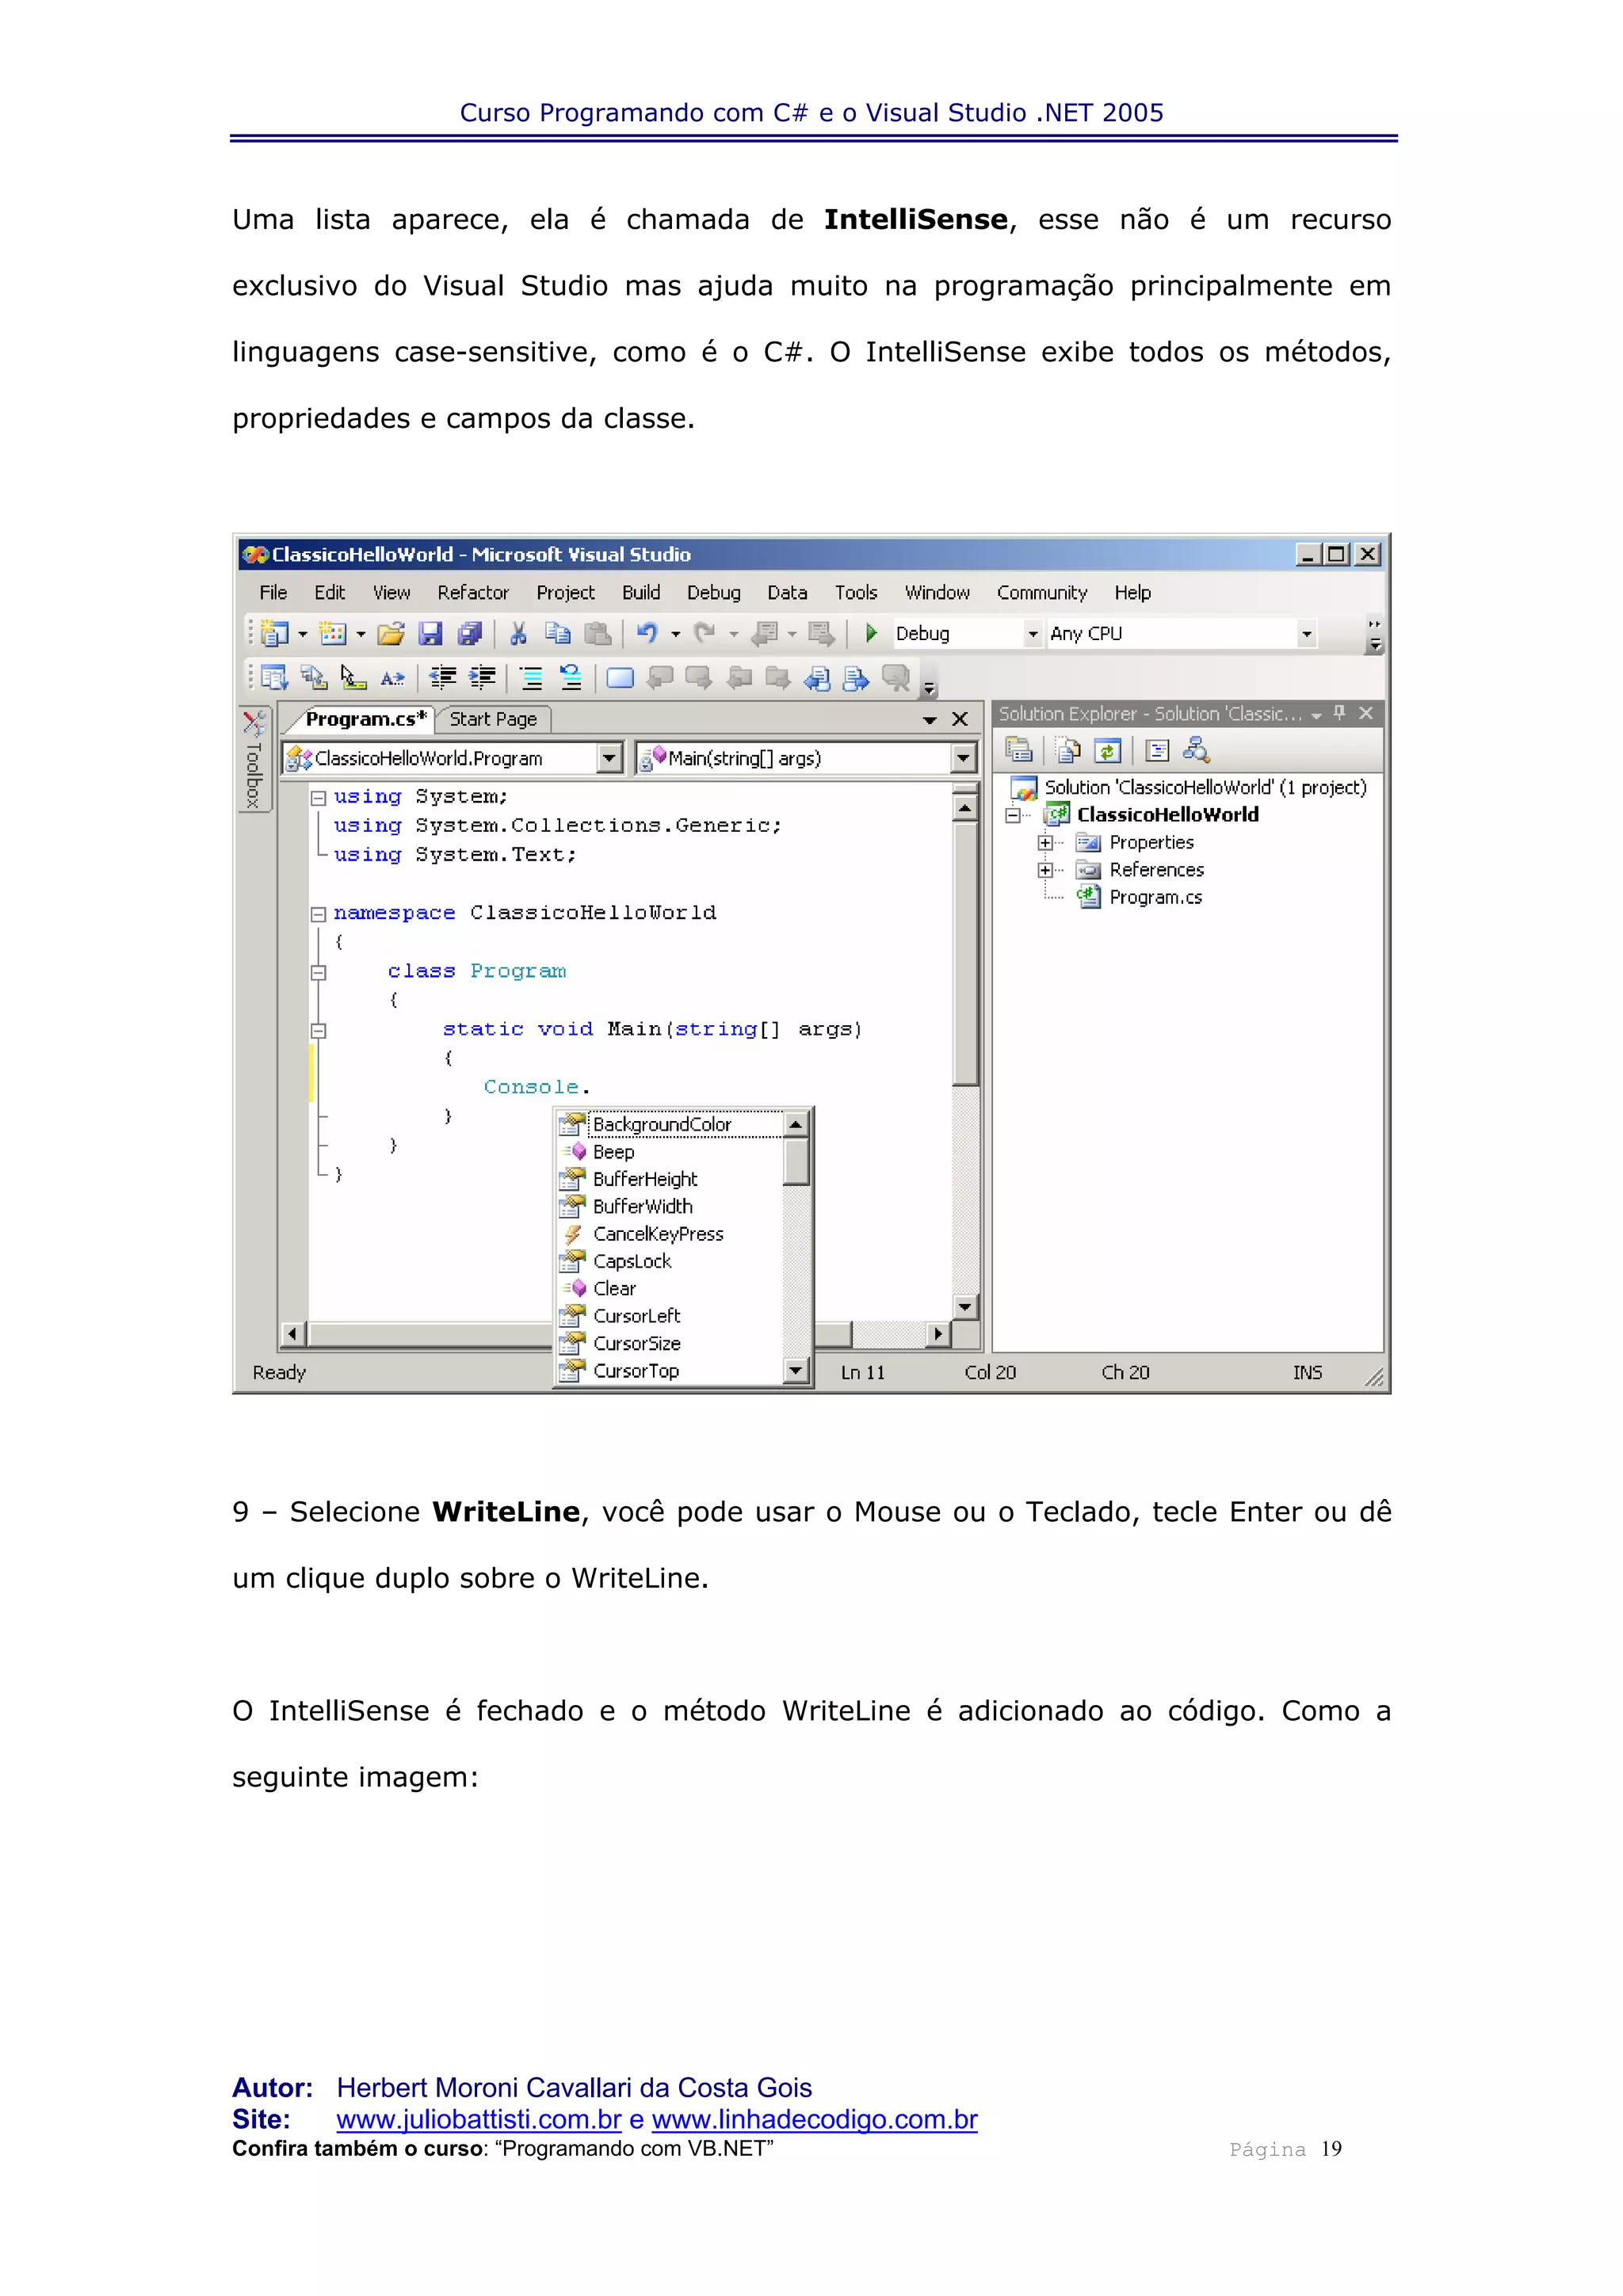Image resolution: width=1623 pixels, height=2296 pixels.
Task: Select Clear in the IntelliSense list
Action: [x=670, y=1289]
